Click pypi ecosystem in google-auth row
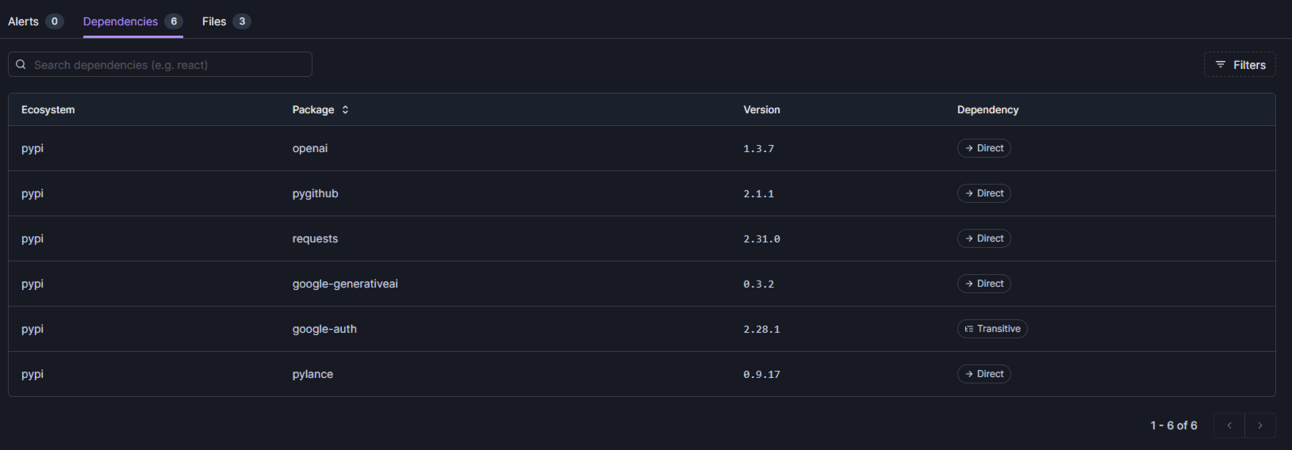Image resolution: width=1292 pixels, height=450 pixels. point(32,328)
